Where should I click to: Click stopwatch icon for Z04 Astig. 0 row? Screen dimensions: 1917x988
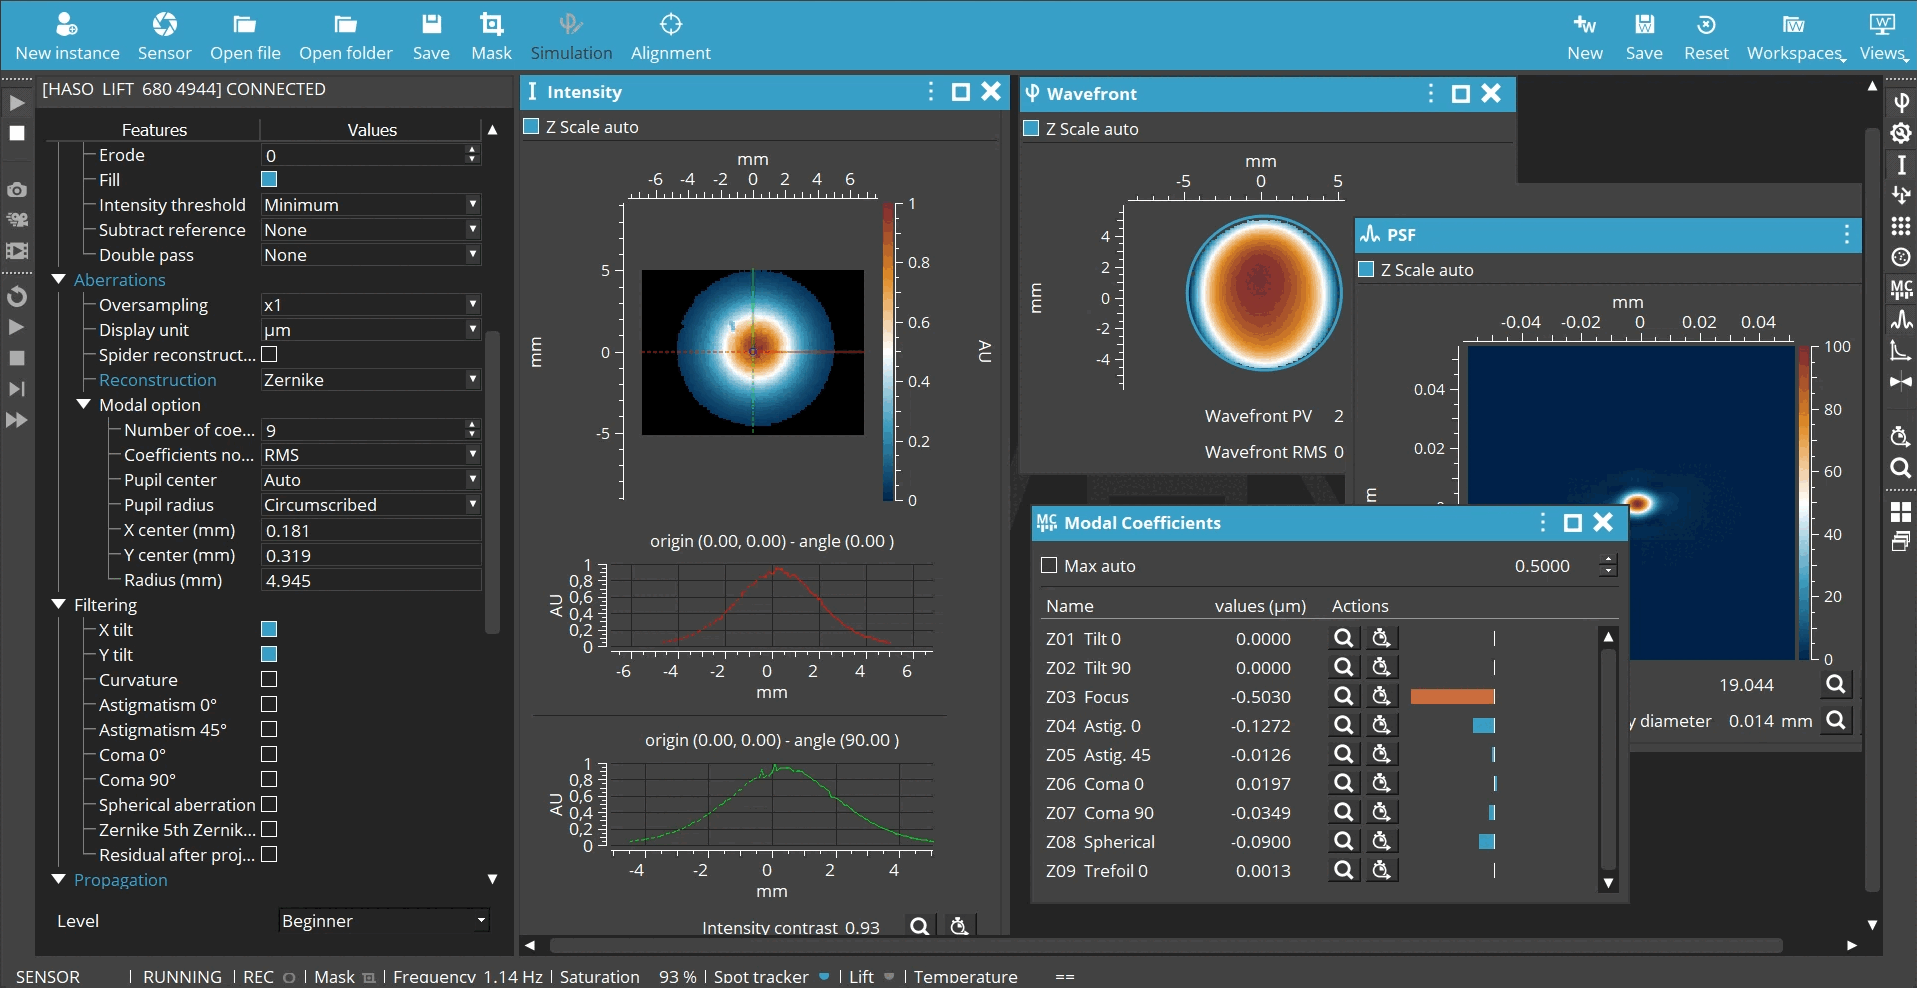coord(1382,725)
